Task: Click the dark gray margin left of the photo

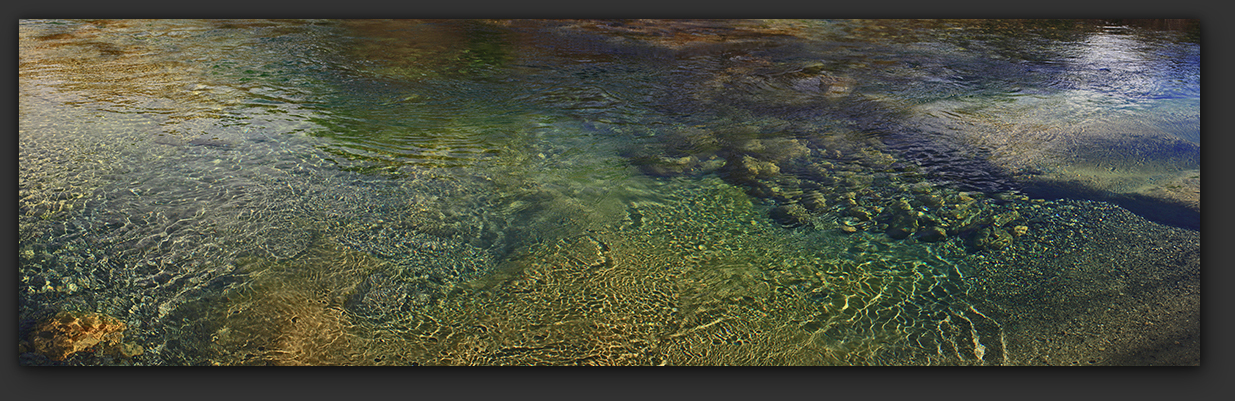Action: [9, 200]
